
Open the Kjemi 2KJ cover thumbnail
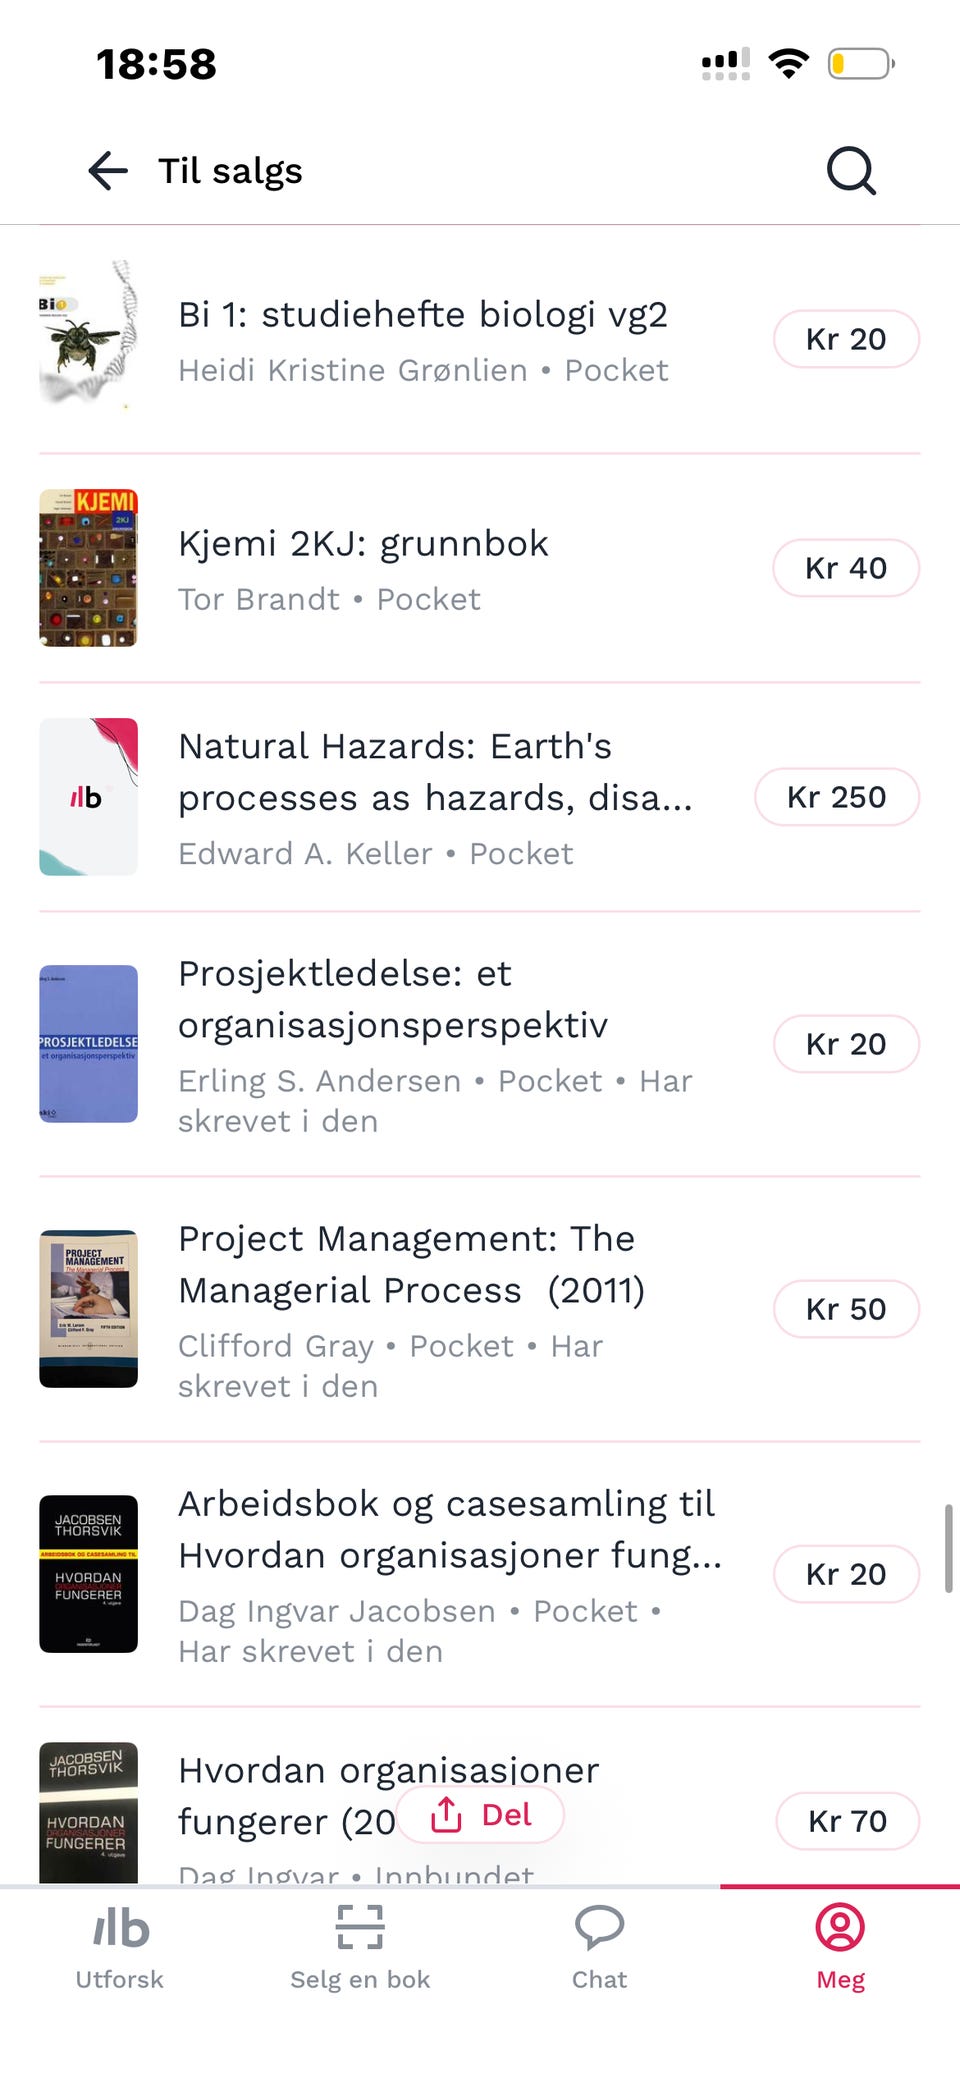click(x=88, y=568)
